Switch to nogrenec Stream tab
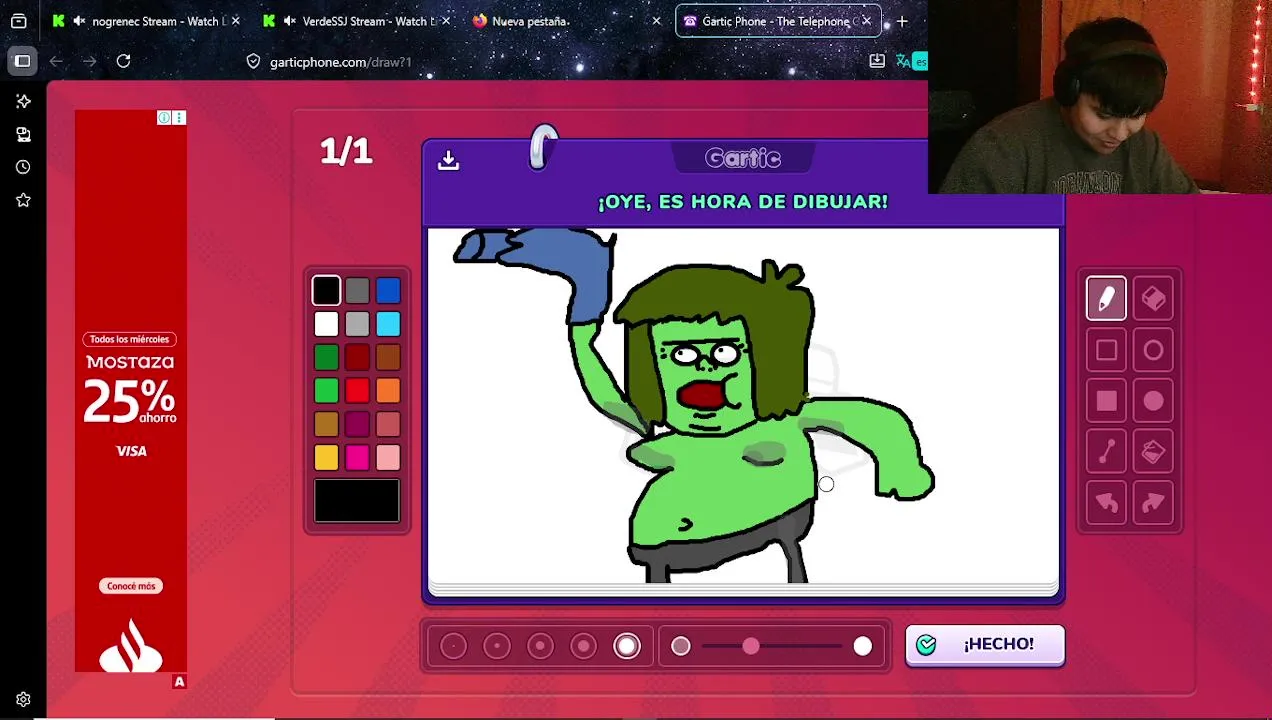1272x720 pixels. (x=146, y=21)
